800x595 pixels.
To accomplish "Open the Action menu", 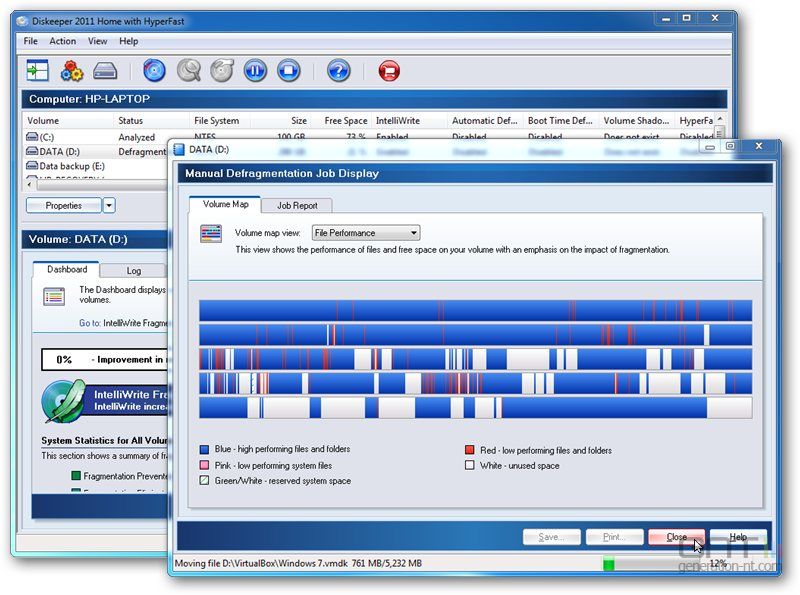I will (63, 41).
